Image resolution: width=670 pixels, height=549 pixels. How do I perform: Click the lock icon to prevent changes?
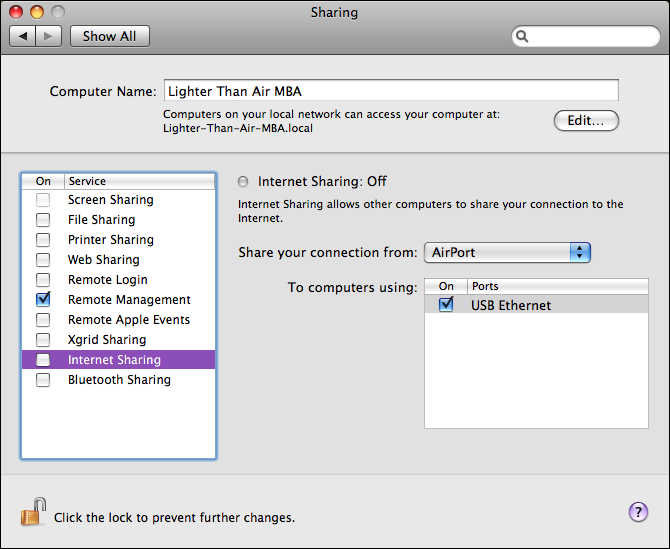[x=33, y=513]
